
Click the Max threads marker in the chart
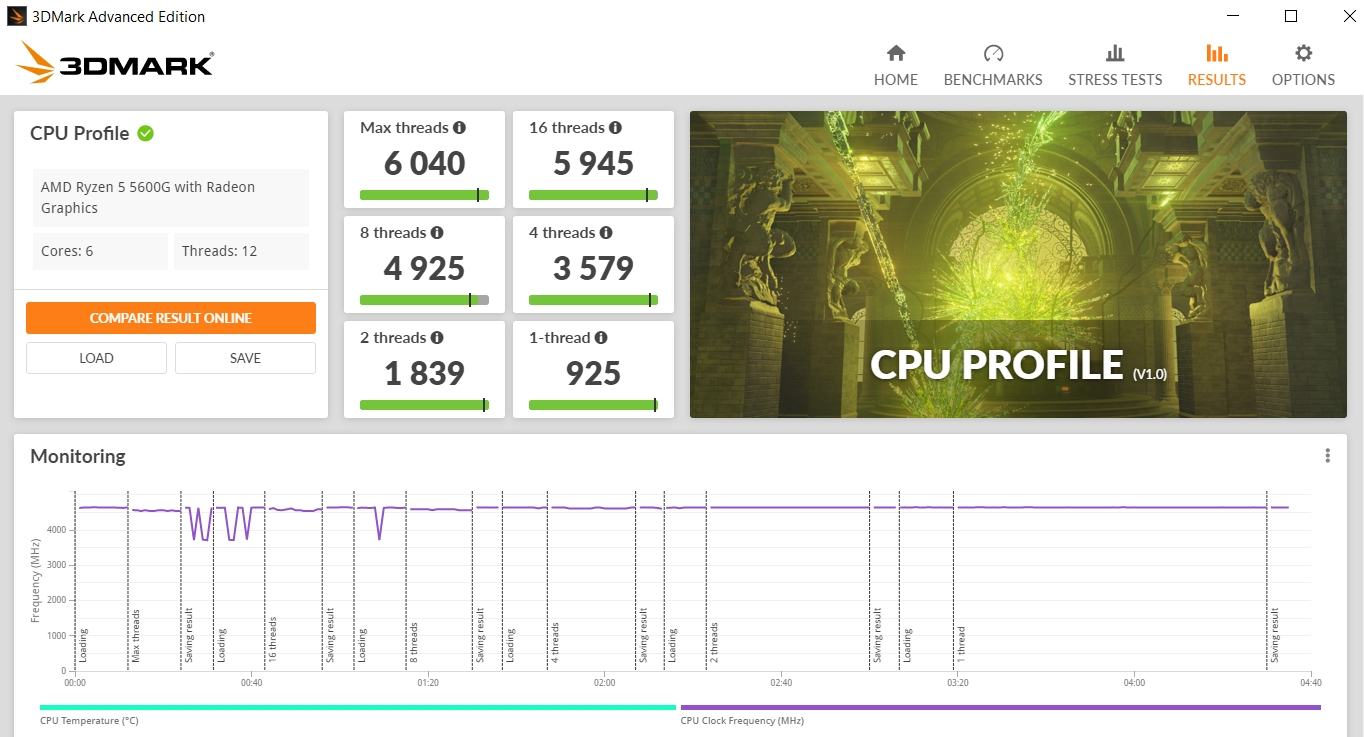click(136, 636)
